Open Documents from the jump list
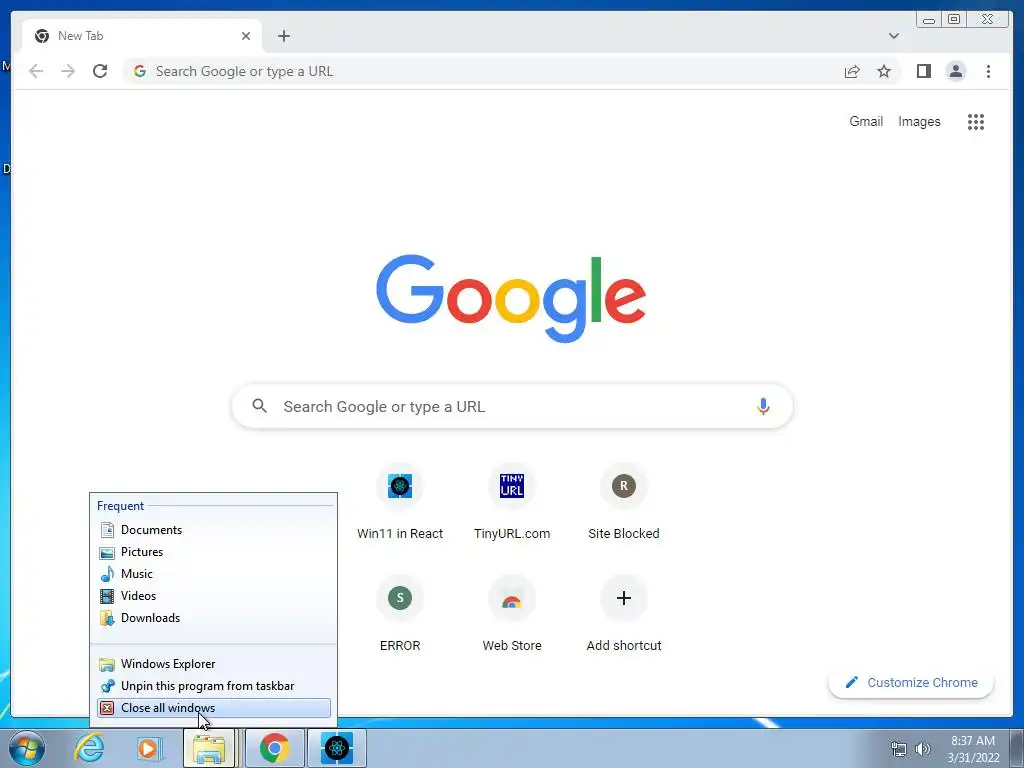Image resolution: width=1024 pixels, height=768 pixels. 214,530
